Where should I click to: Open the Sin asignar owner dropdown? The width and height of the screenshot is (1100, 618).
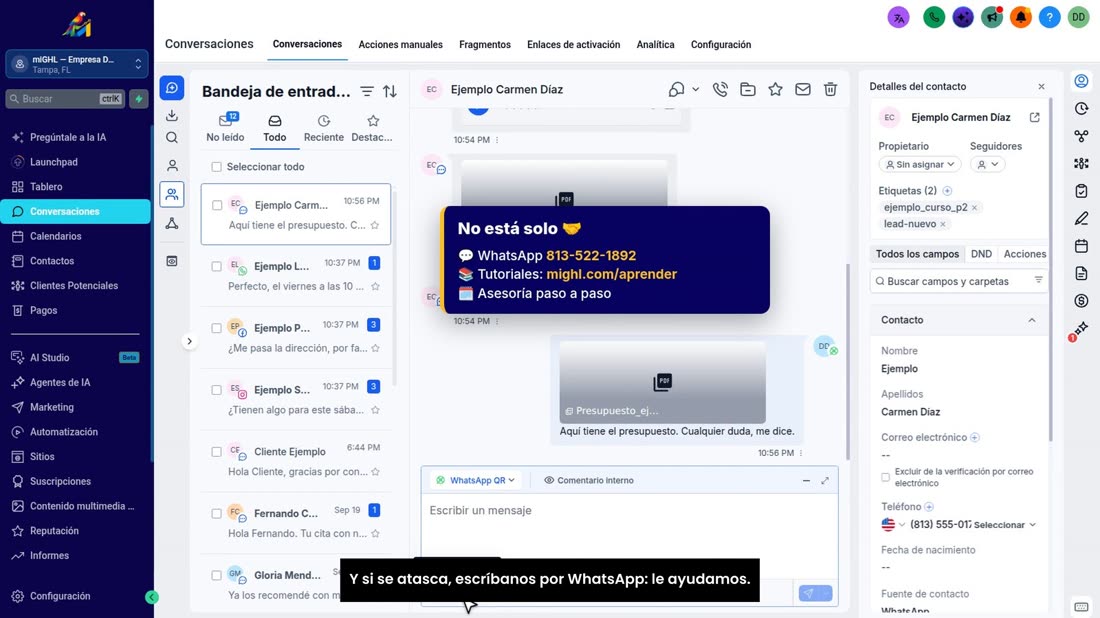pyautogui.click(x=920, y=164)
